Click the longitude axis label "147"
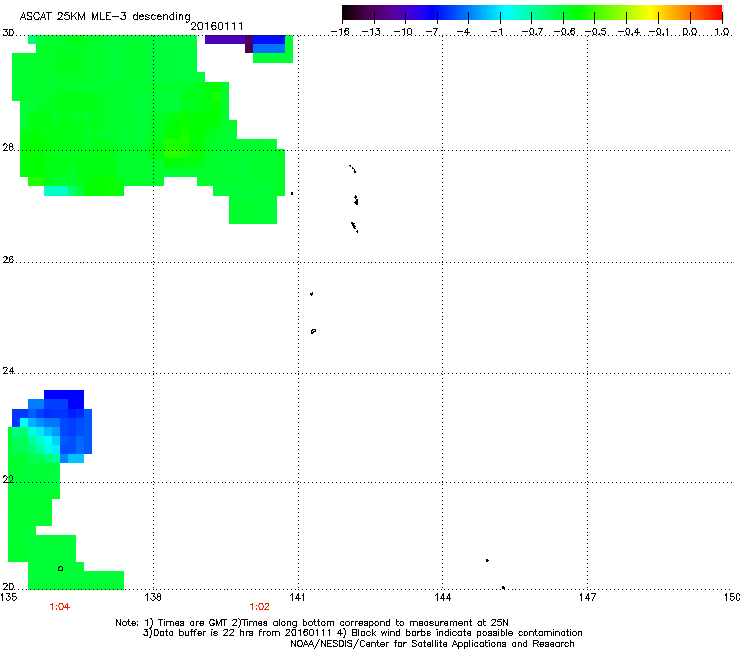The image size is (740, 650). coord(587,597)
